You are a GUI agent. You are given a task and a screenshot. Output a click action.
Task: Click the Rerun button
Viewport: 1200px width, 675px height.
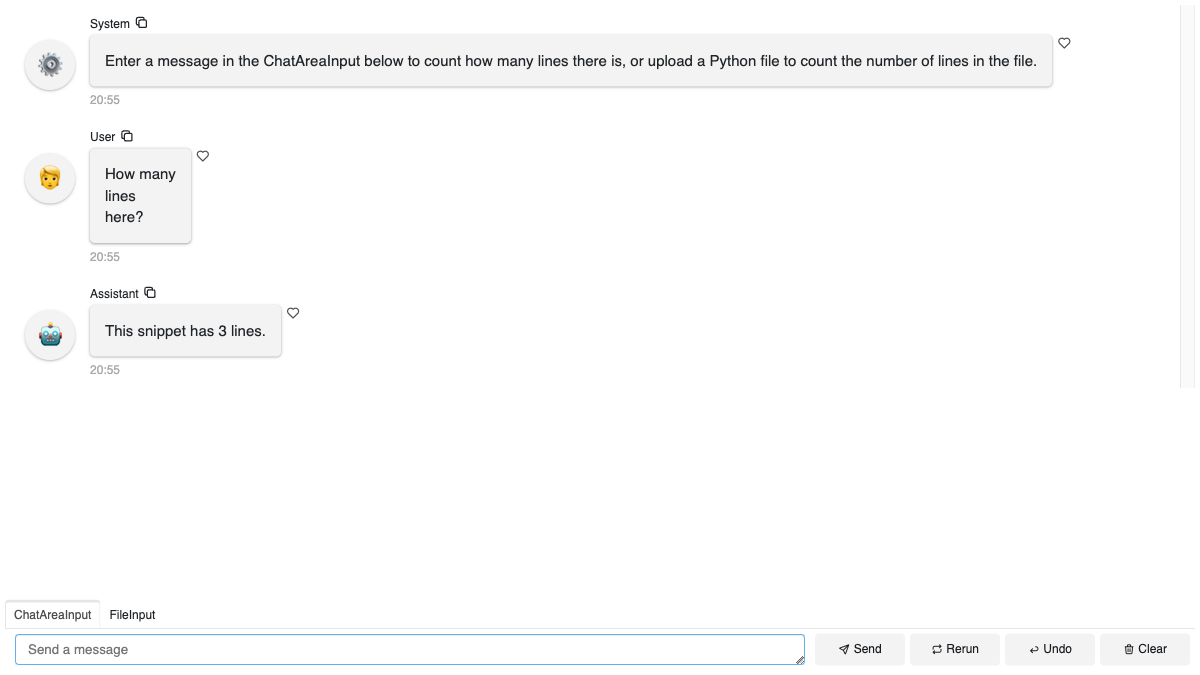click(x=955, y=649)
